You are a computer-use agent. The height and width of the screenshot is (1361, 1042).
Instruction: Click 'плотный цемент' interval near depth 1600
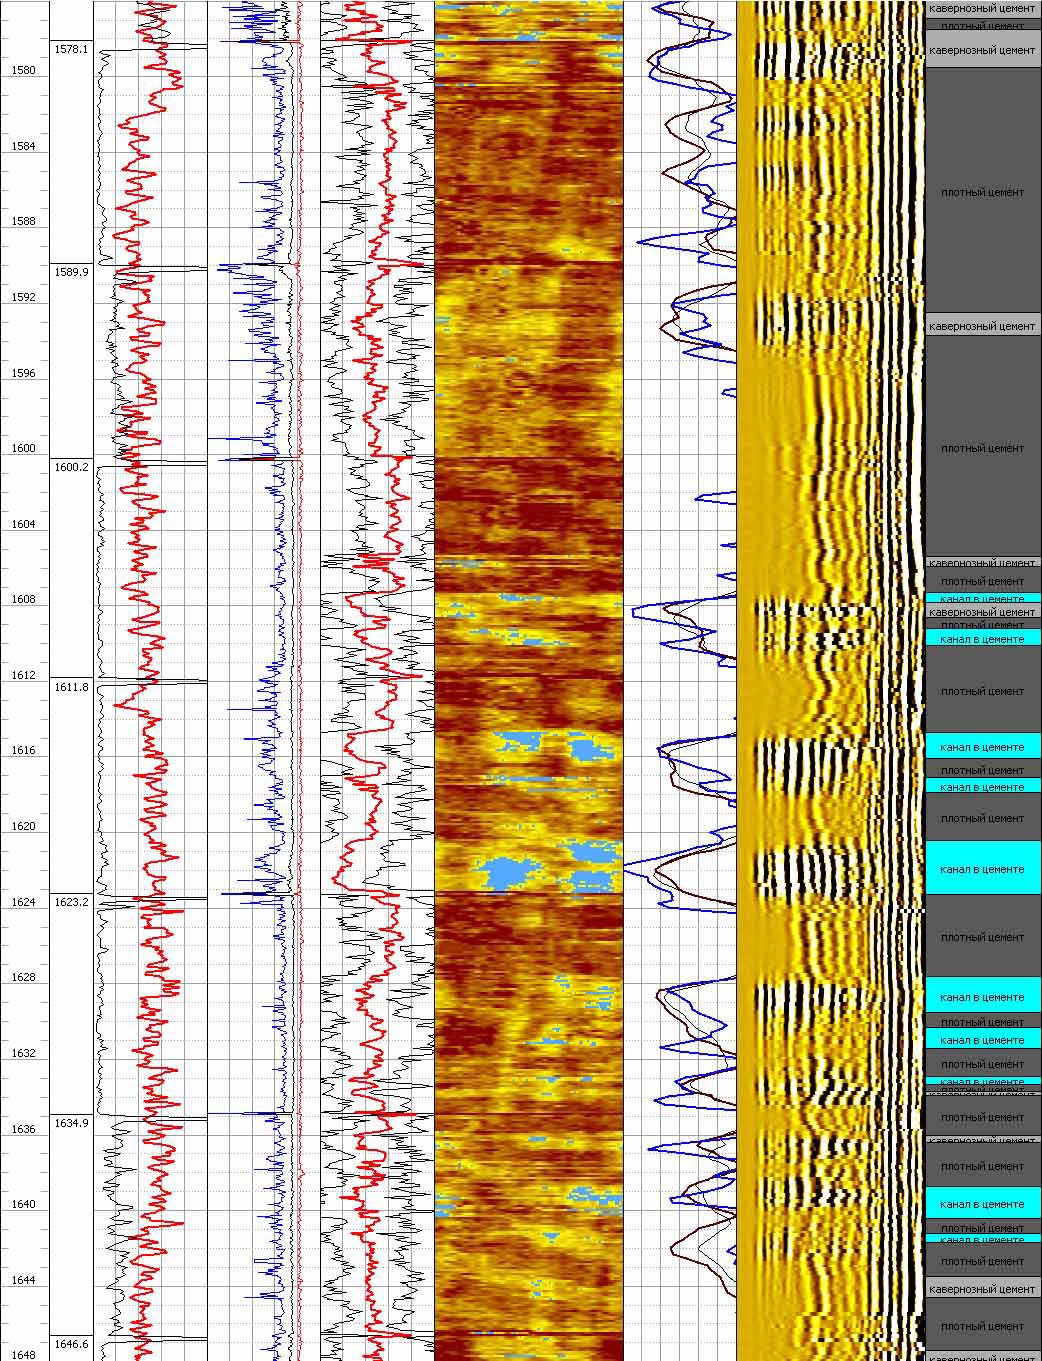pyautogui.click(x=983, y=448)
